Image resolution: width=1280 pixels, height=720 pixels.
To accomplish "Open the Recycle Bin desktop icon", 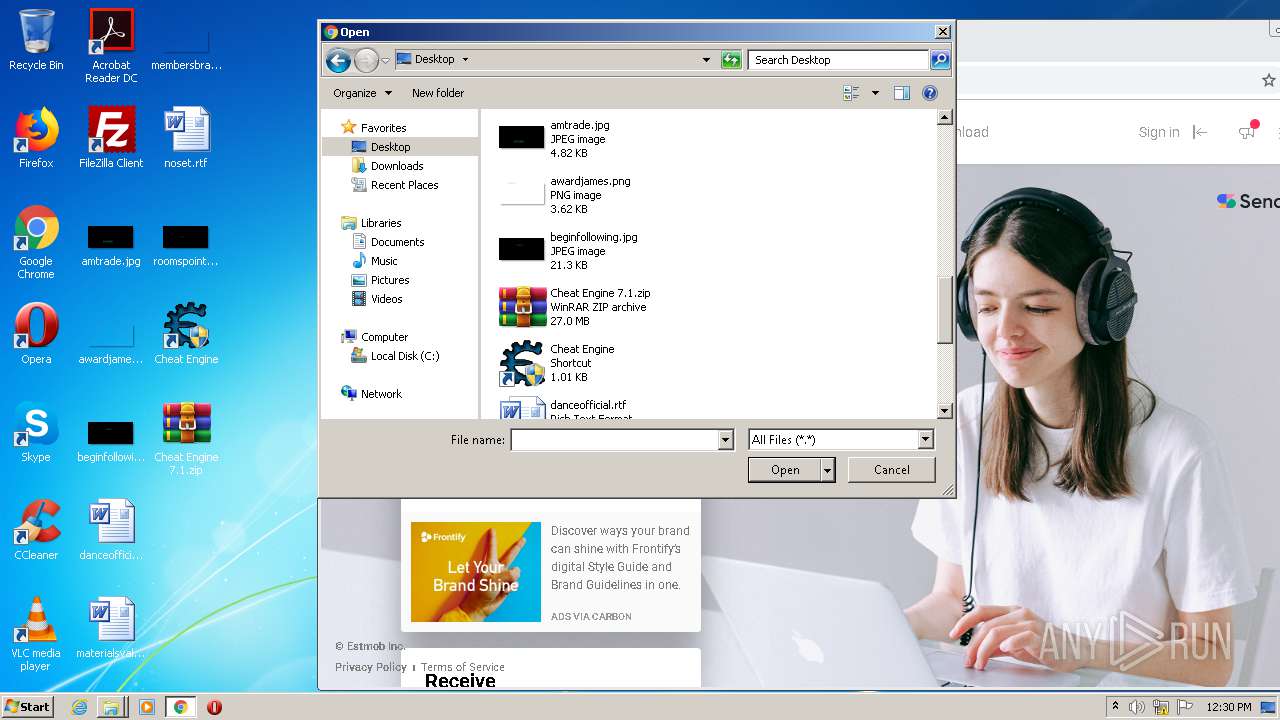I will [x=36, y=40].
